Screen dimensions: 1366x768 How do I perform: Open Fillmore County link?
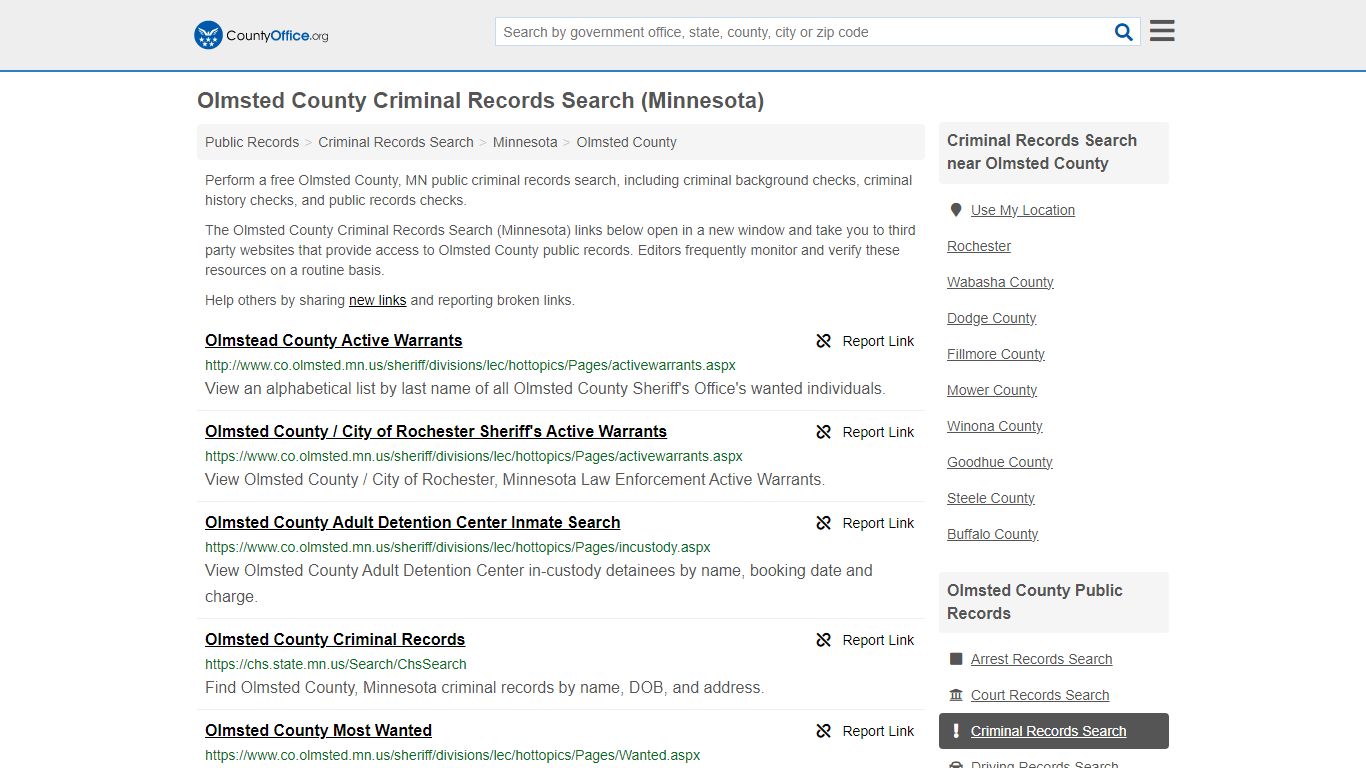(996, 354)
